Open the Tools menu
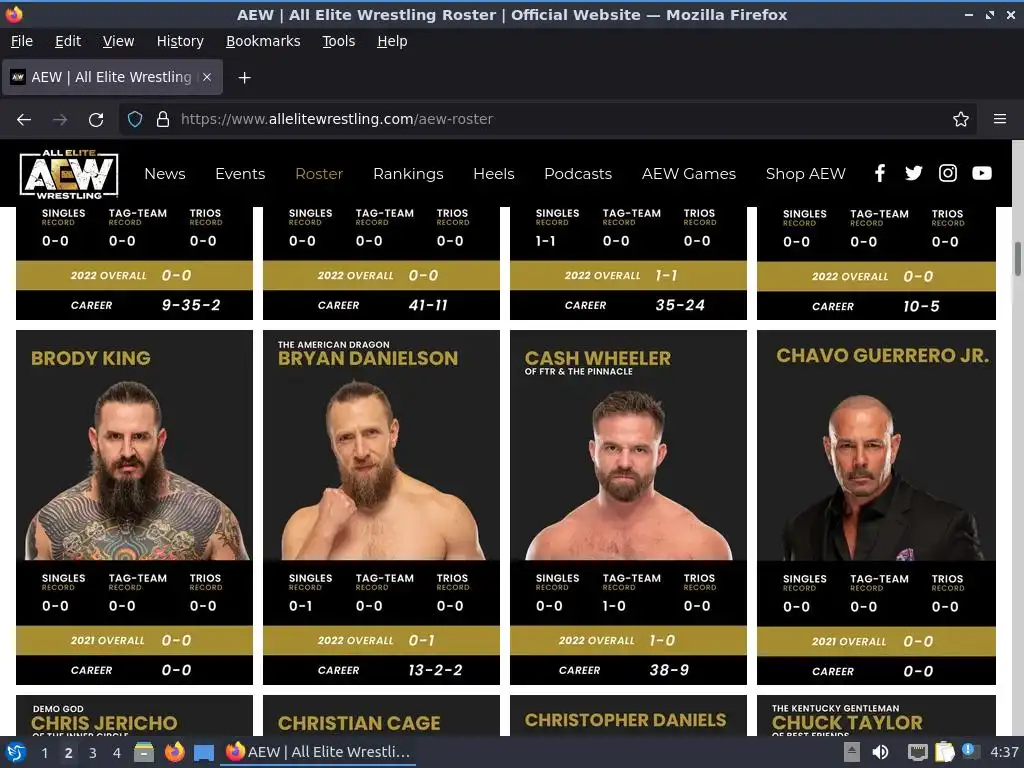Viewport: 1024px width, 768px height. (338, 41)
